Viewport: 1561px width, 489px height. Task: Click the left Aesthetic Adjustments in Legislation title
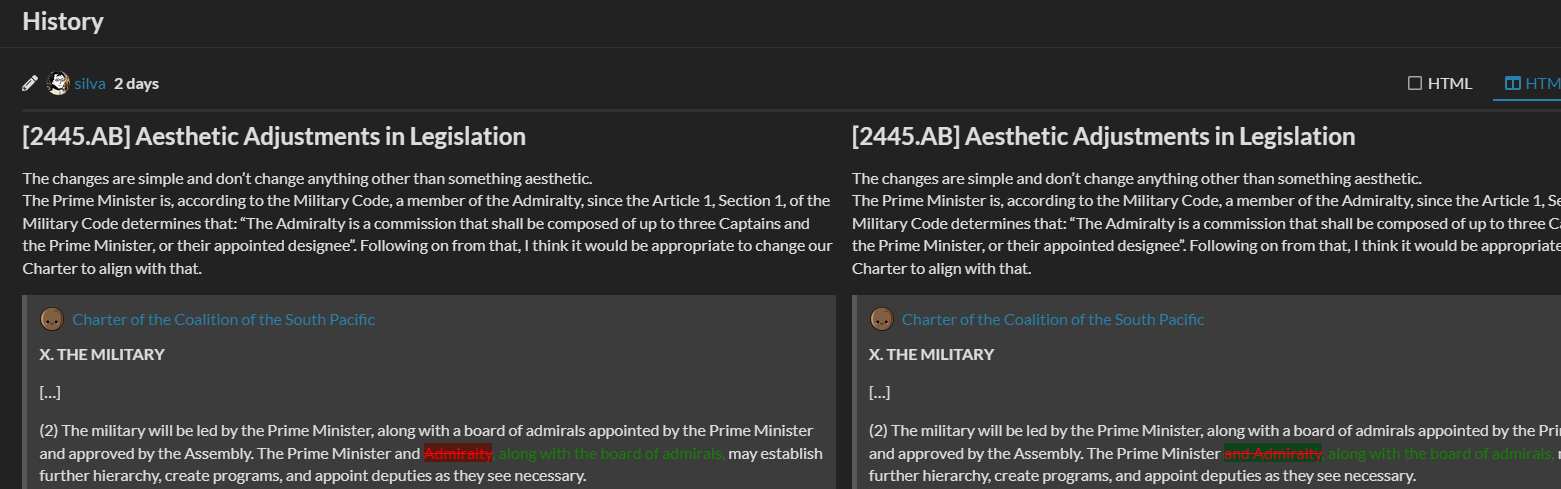point(274,136)
